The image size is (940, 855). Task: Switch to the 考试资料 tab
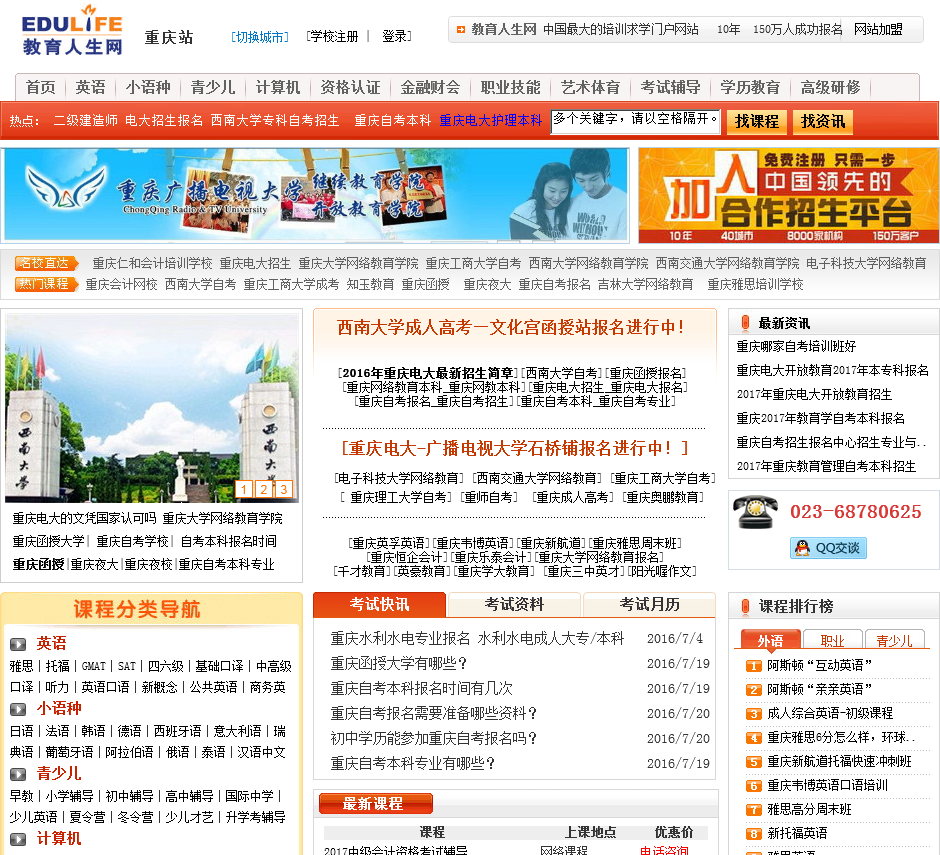coord(514,604)
